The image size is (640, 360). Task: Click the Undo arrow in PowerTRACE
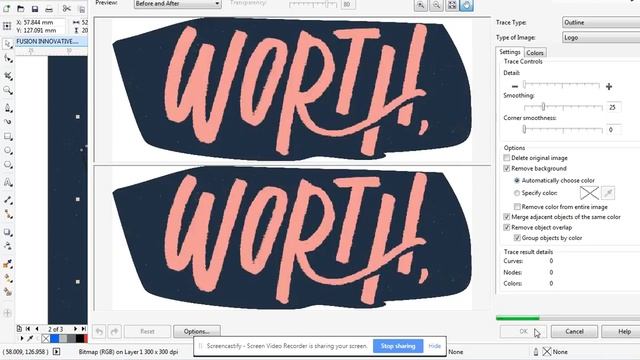click(99, 331)
